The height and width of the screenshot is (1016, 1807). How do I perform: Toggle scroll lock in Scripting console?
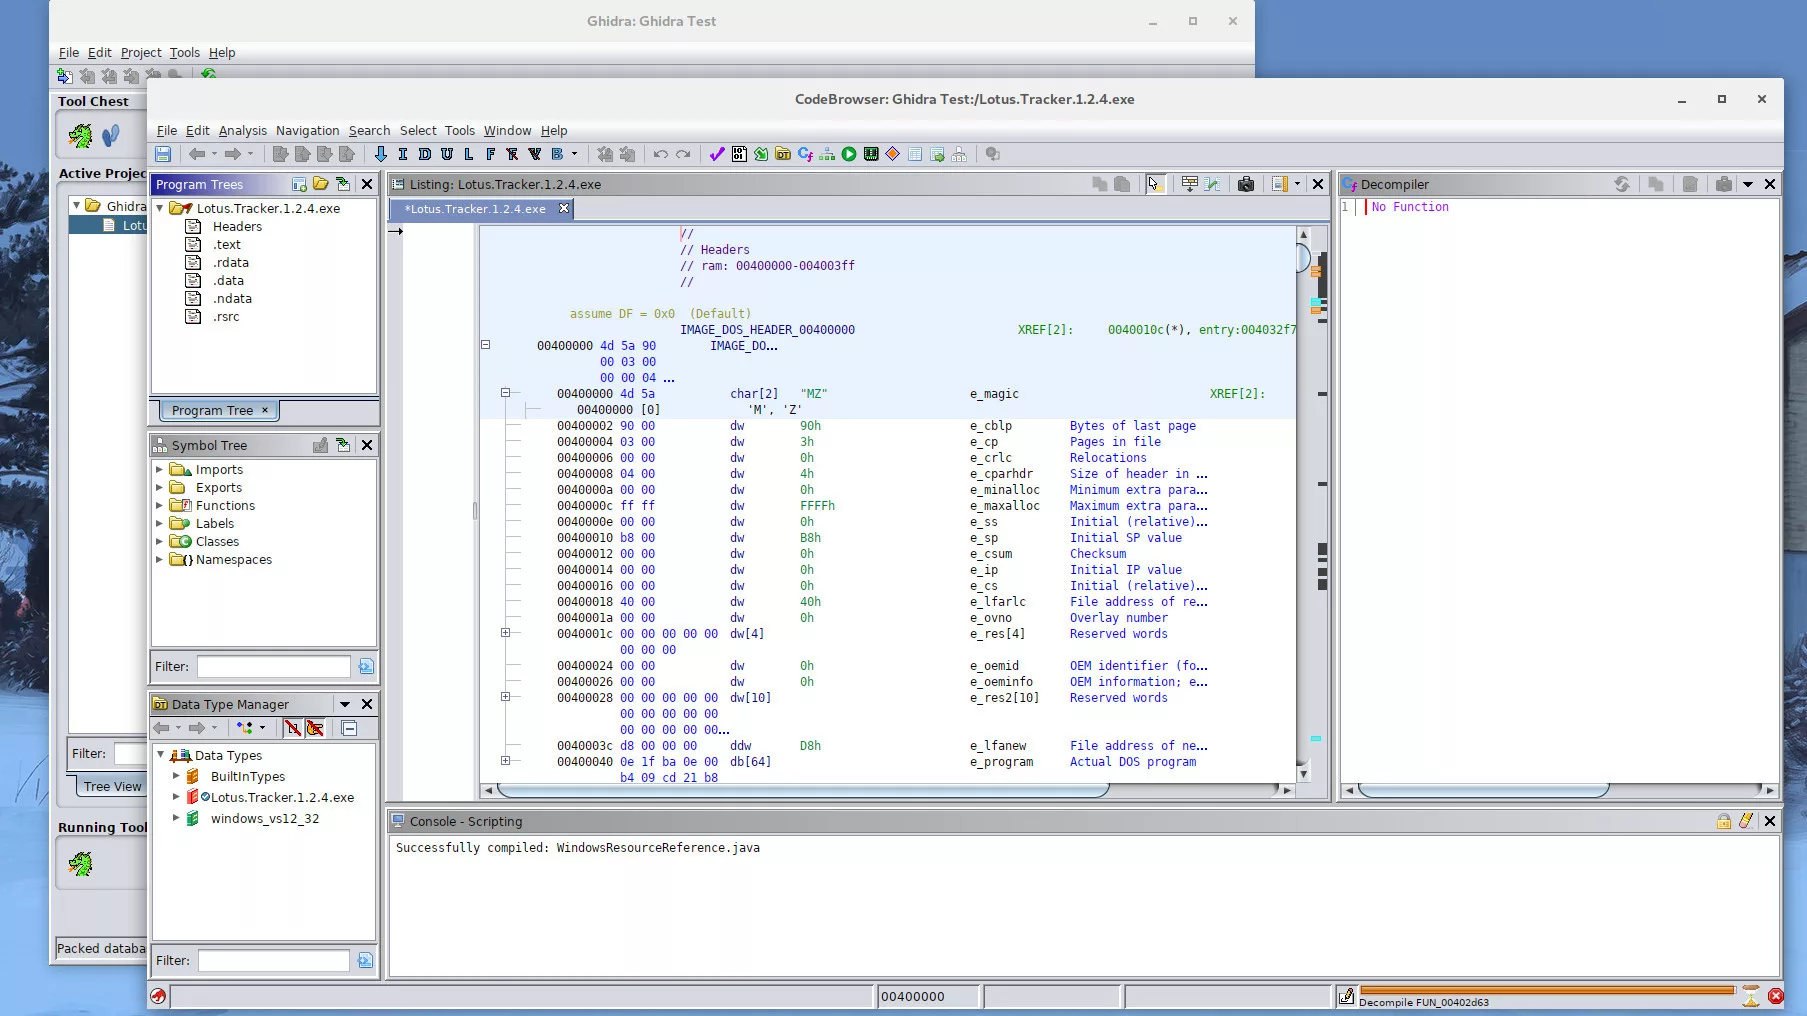(1724, 821)
